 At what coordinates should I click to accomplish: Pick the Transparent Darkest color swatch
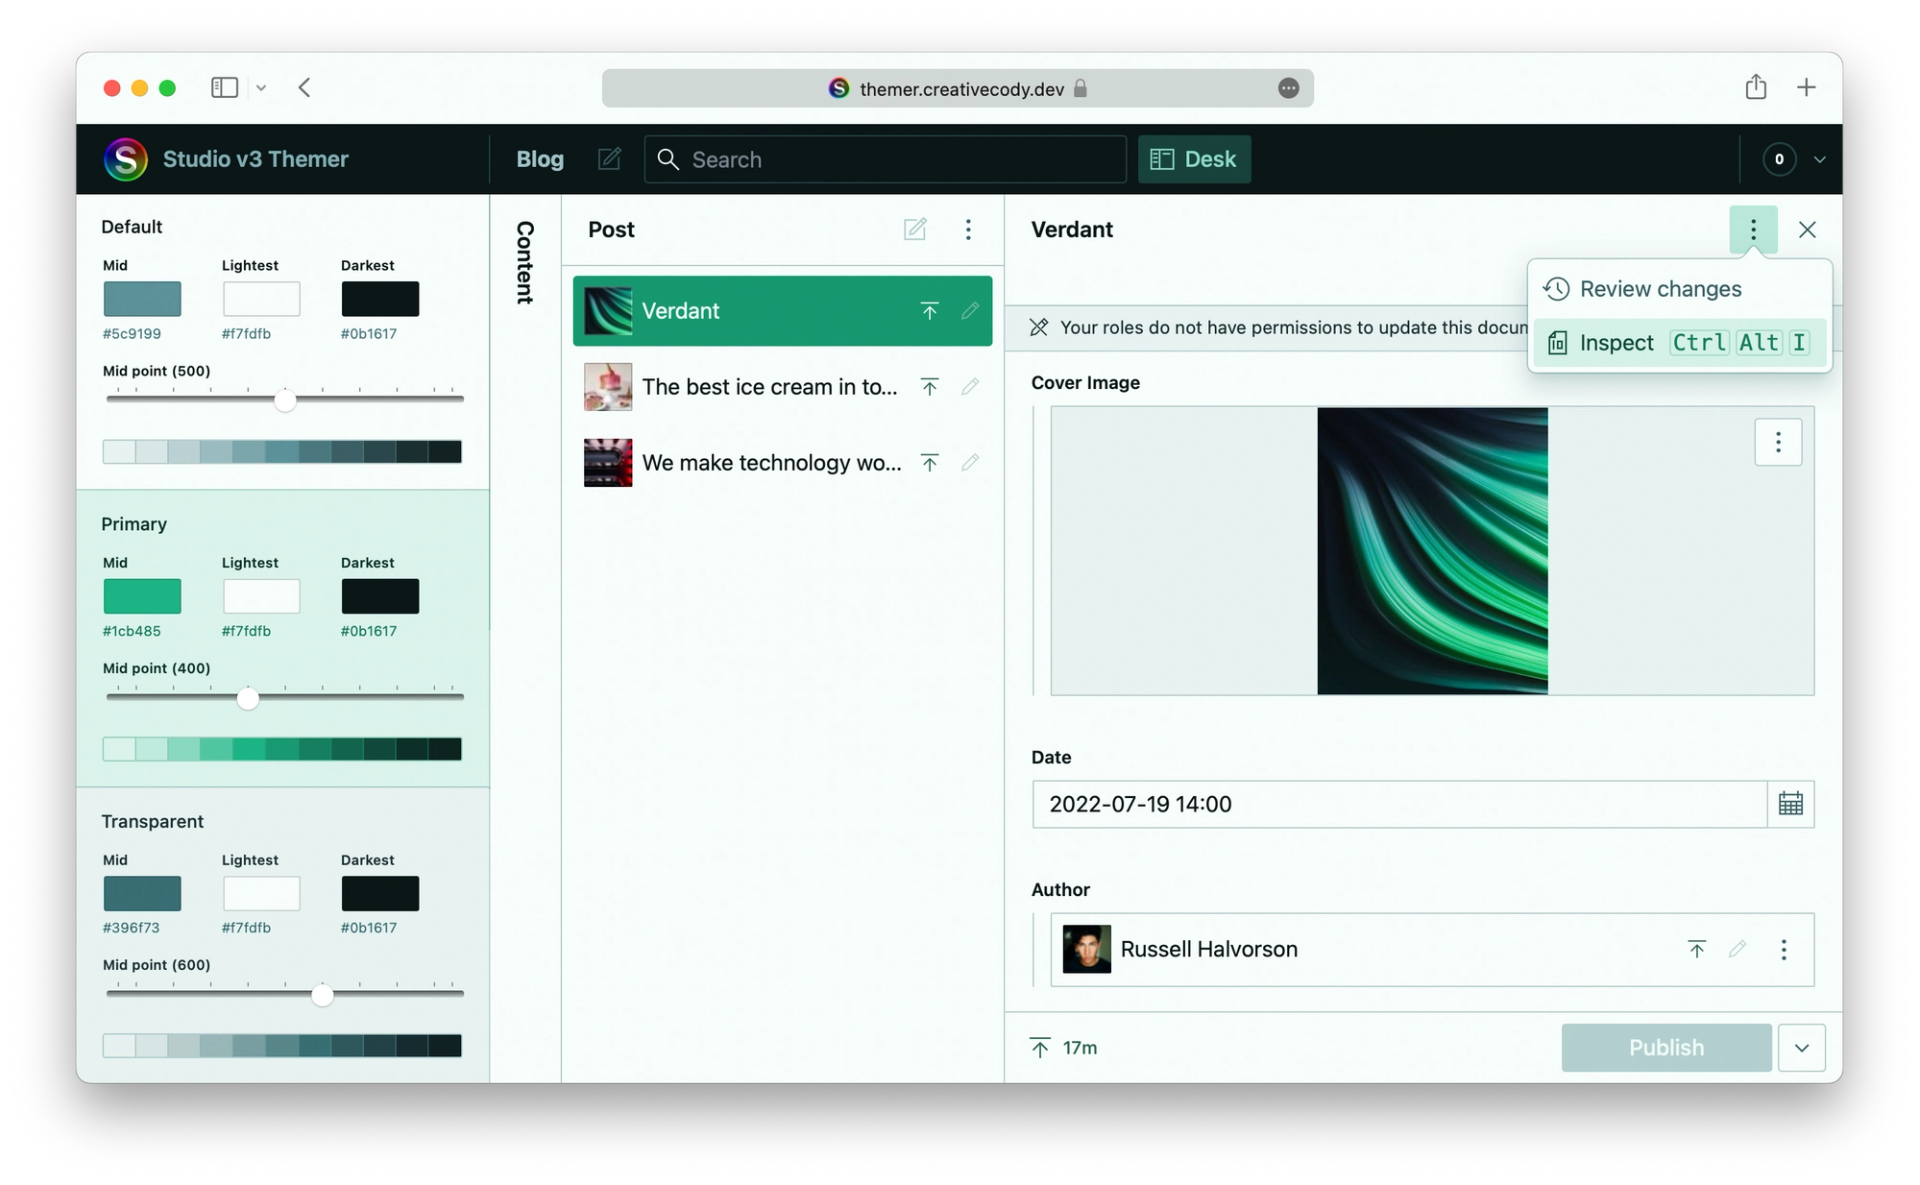click(380, 893)
